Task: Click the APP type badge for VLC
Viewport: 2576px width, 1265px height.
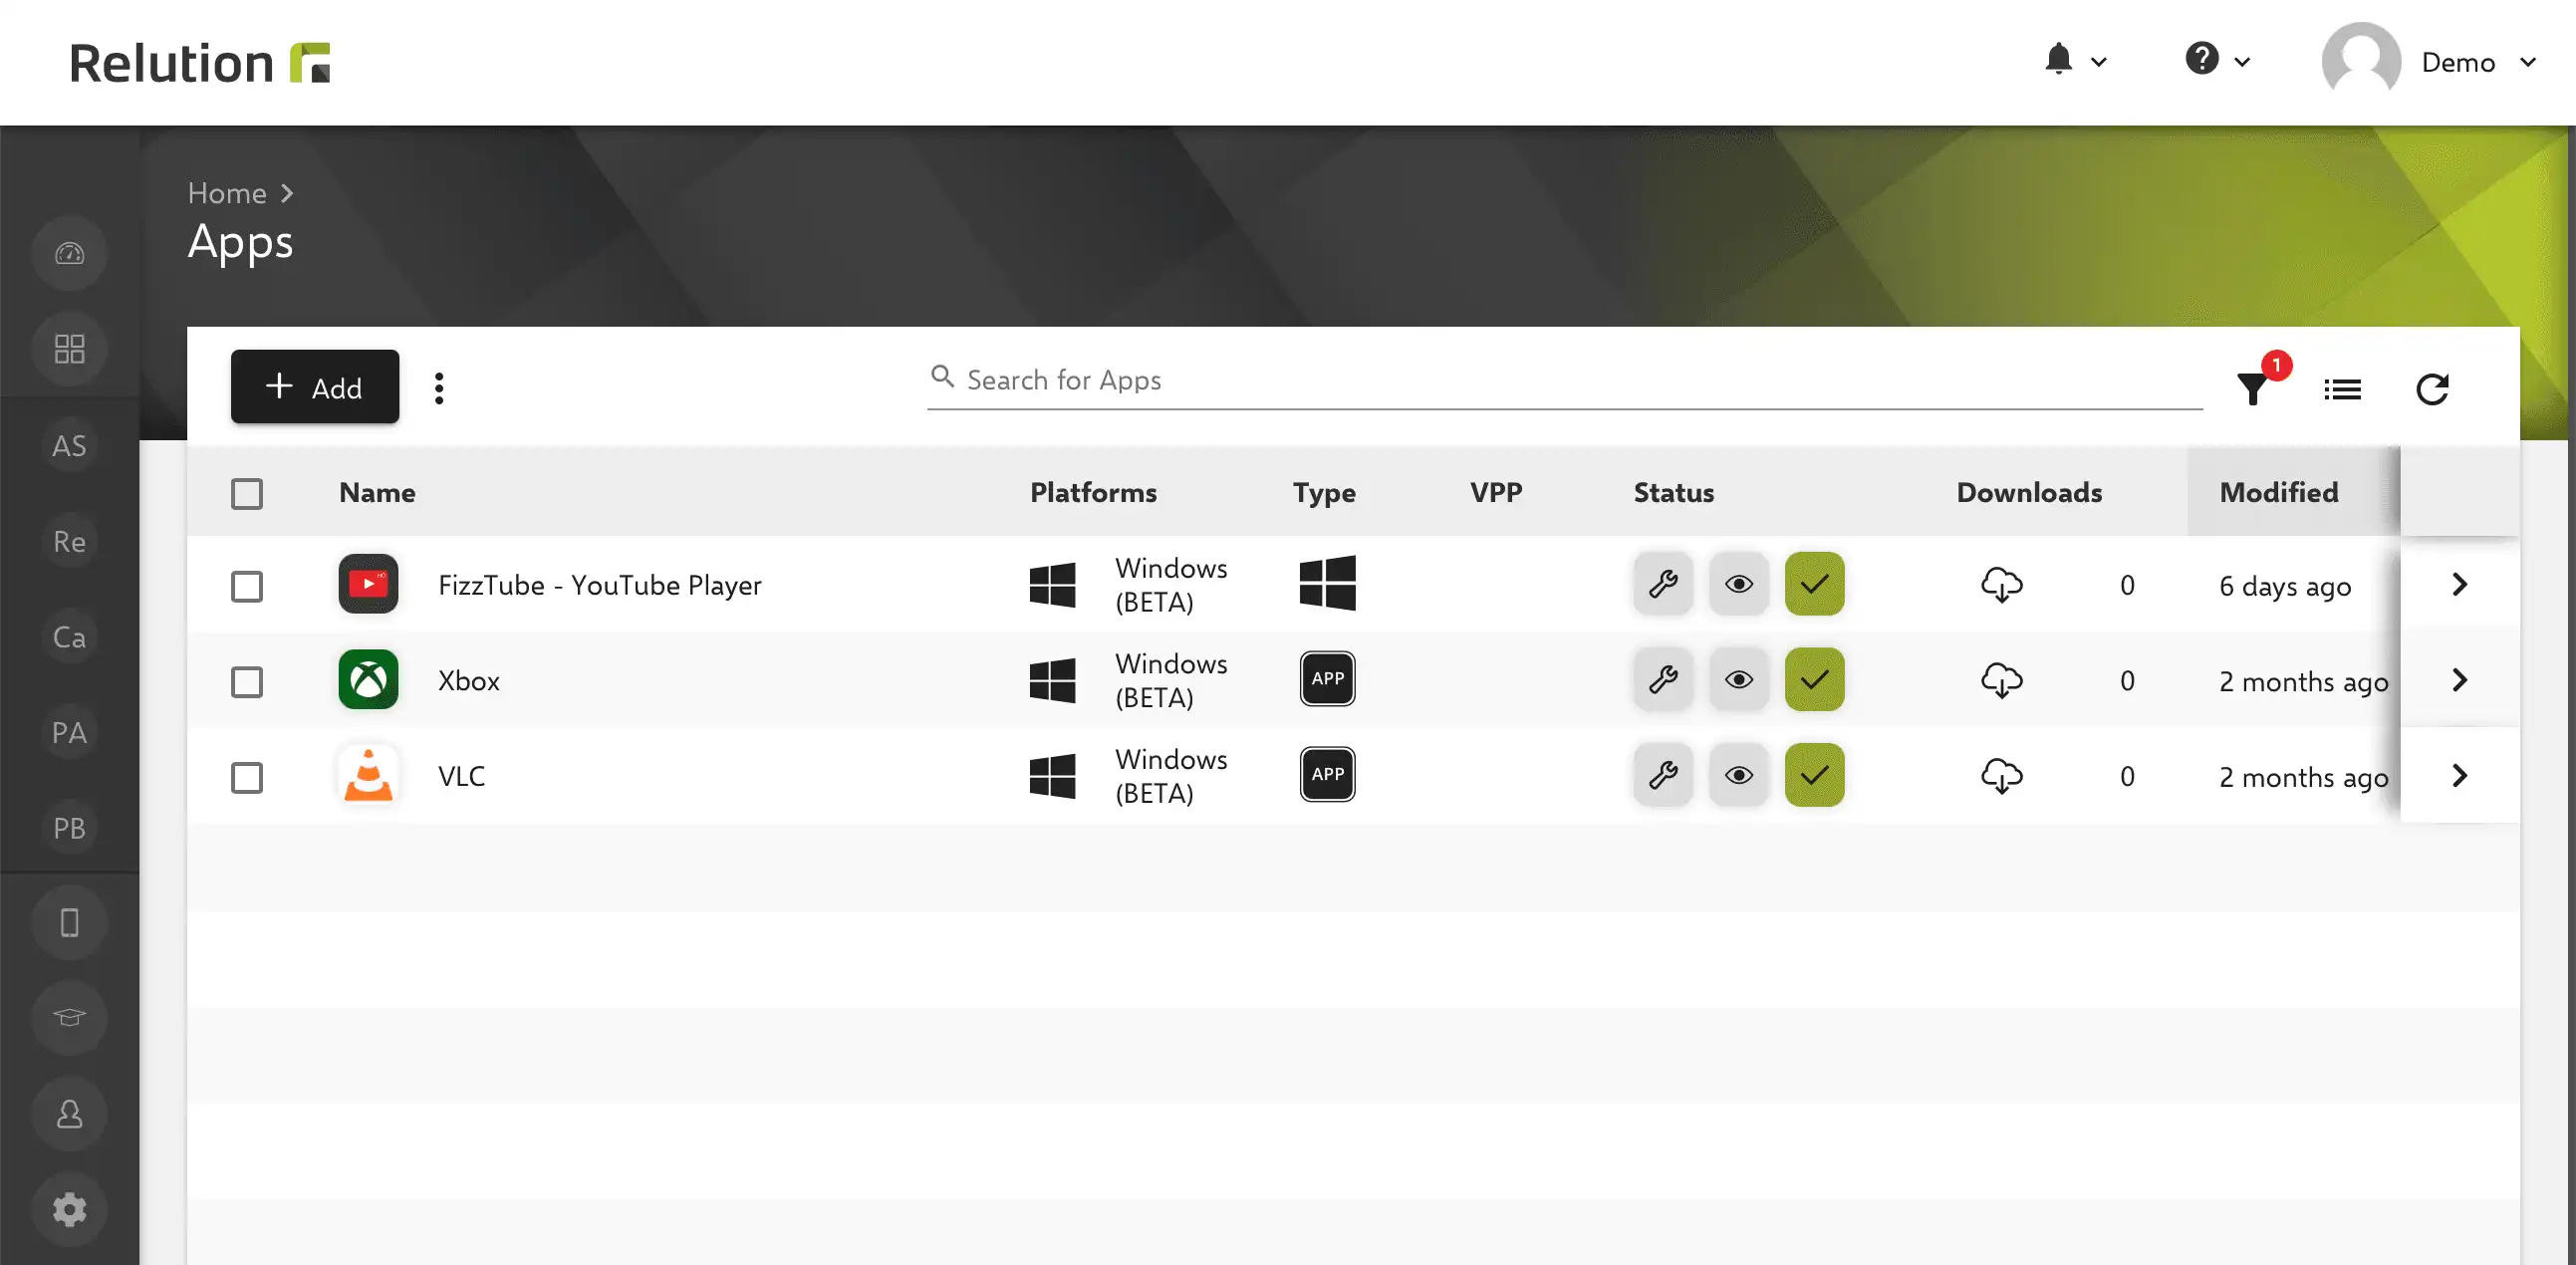Action: point(1327,774)
